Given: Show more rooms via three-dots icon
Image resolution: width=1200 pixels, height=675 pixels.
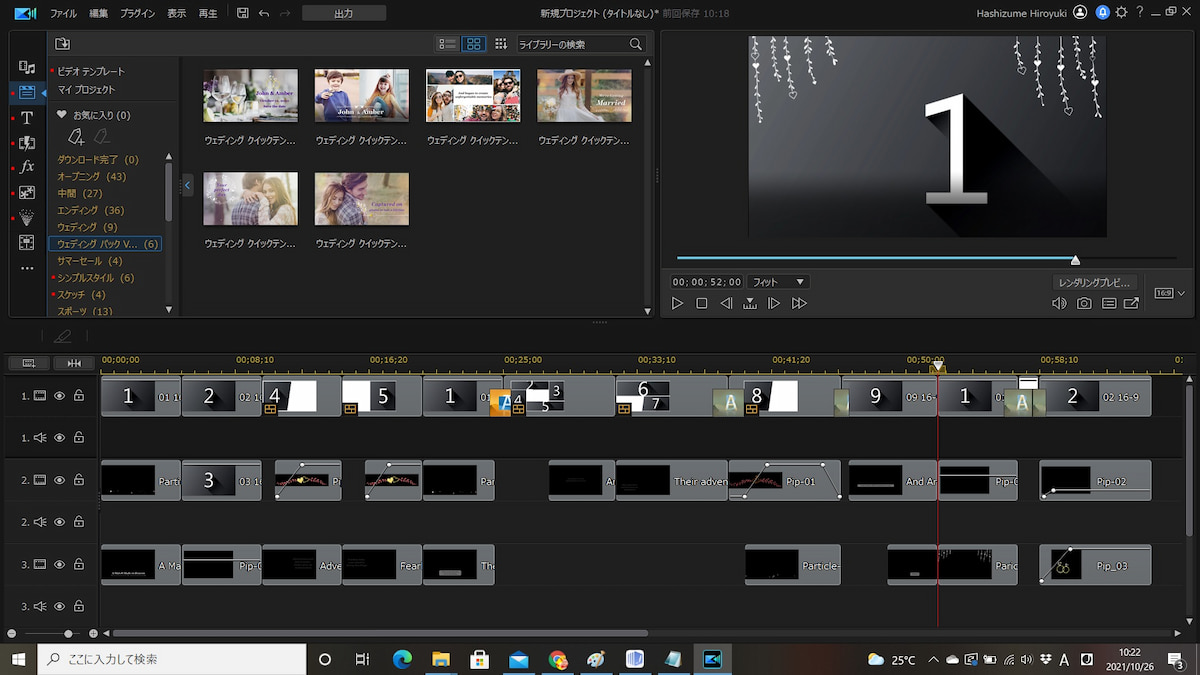Looking at the screenshot, I should click(x=27, y=268).
